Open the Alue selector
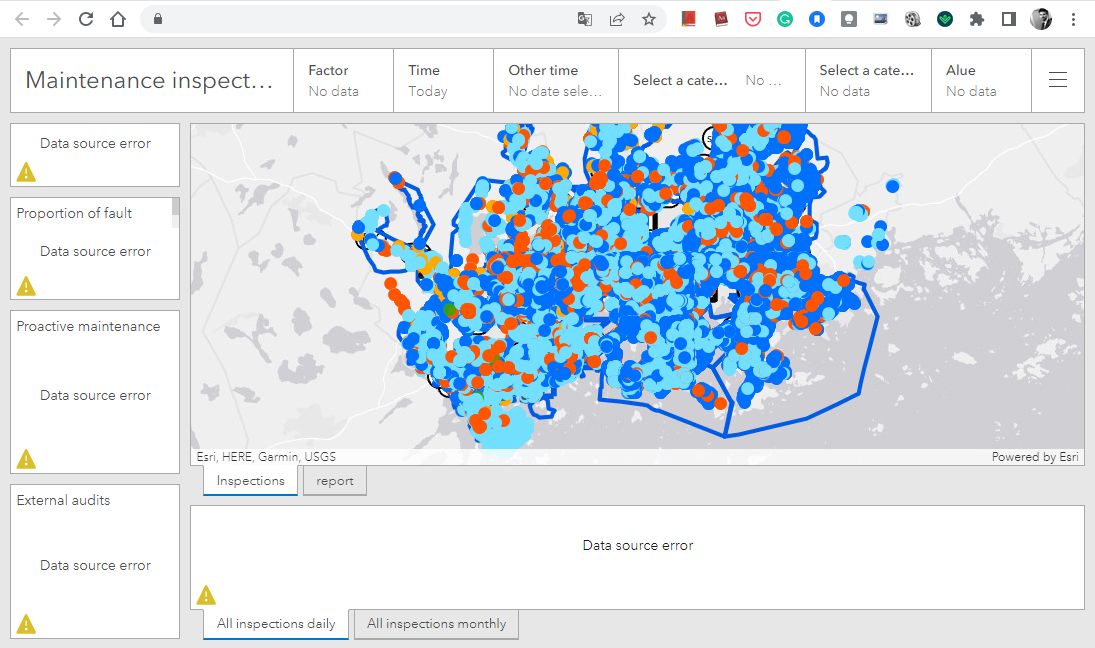This screenshot has height=648, width=1095. pyautogui.click(x=981, y=80)
